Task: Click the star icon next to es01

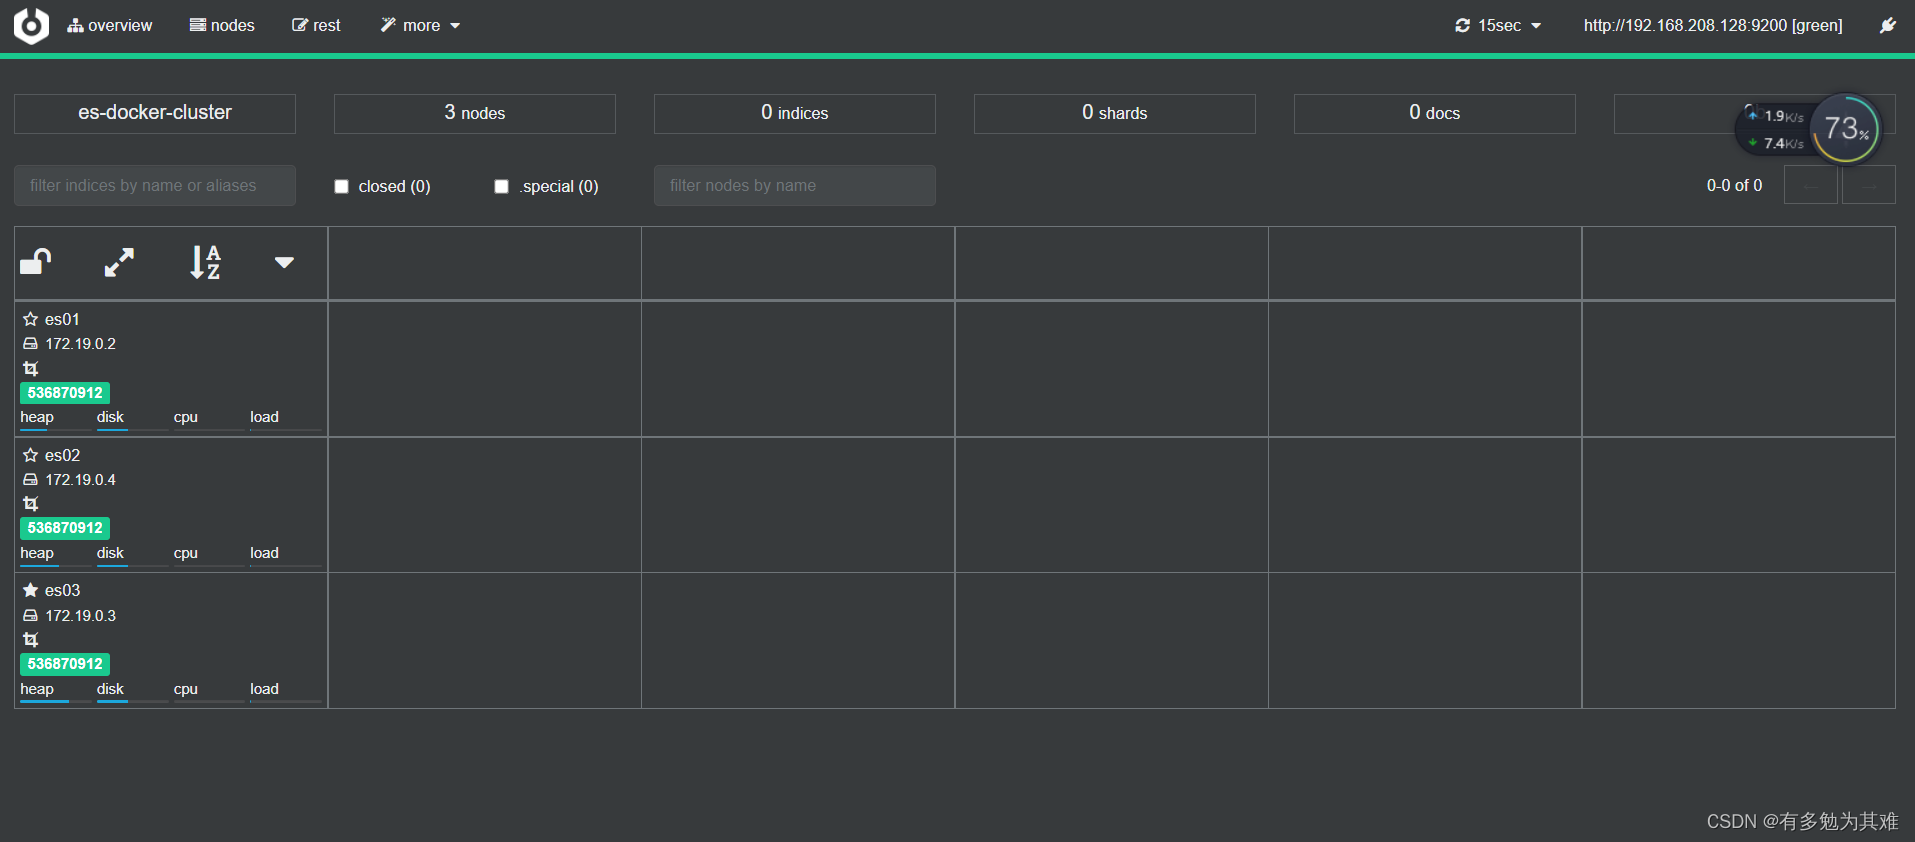Action: (31, 319)
